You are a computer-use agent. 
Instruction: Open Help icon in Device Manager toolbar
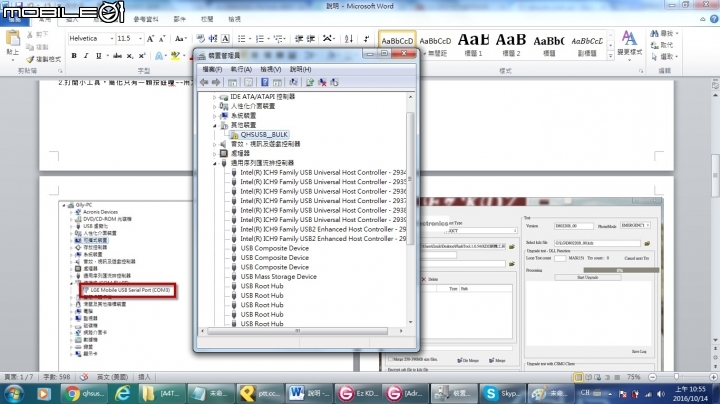pyautogui.click(x=264, y=82)
